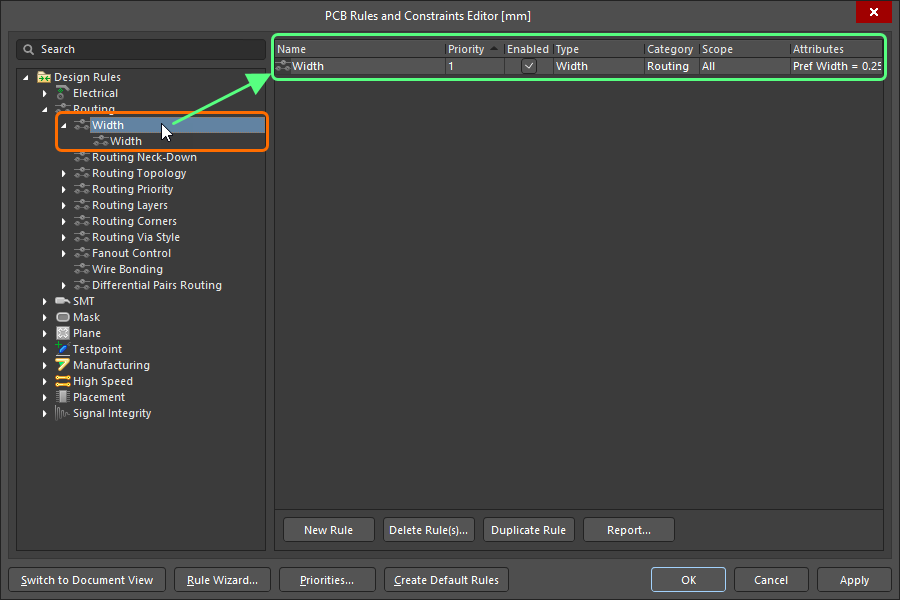Expand the Plane category
The width and height of the screenshot is (900, 600).
click(x=45, y=333)
